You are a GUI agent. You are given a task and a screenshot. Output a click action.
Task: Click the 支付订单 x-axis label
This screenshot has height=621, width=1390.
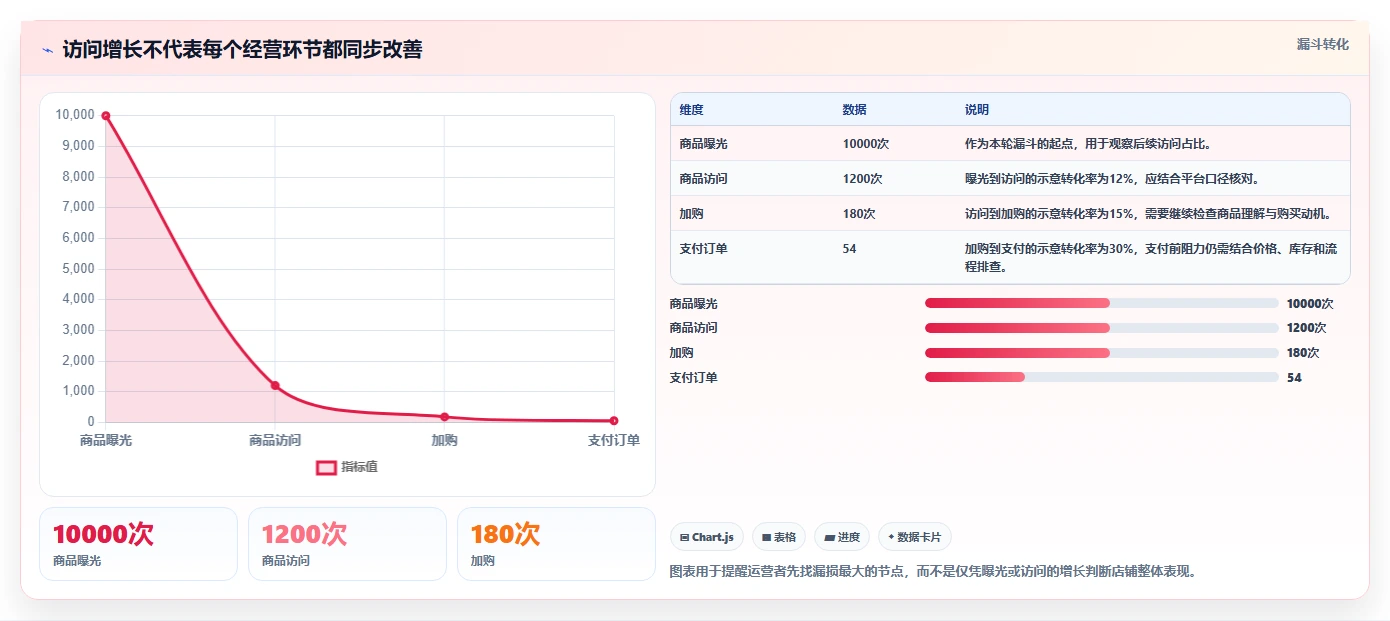[614, 440]
